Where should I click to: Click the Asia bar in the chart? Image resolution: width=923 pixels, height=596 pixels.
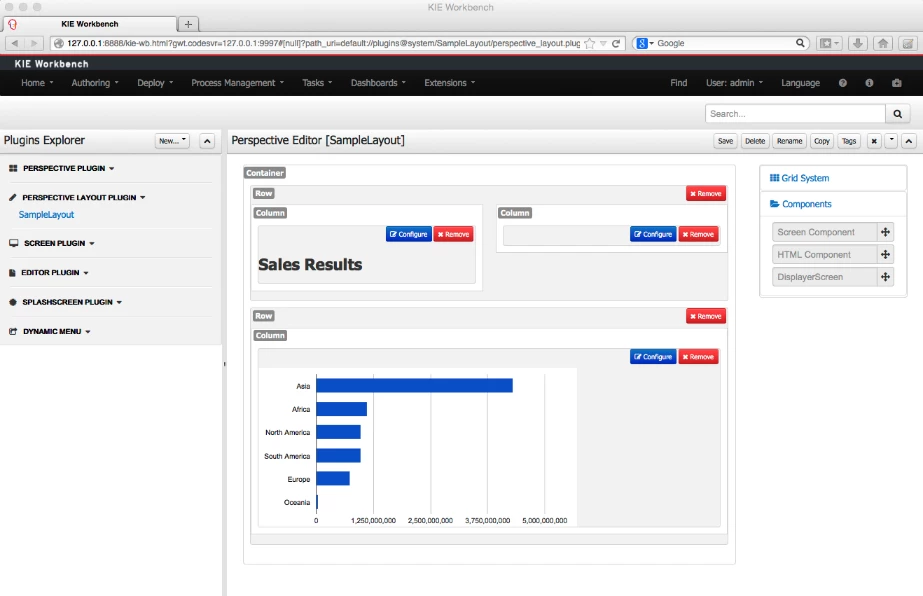coord(414,386)
